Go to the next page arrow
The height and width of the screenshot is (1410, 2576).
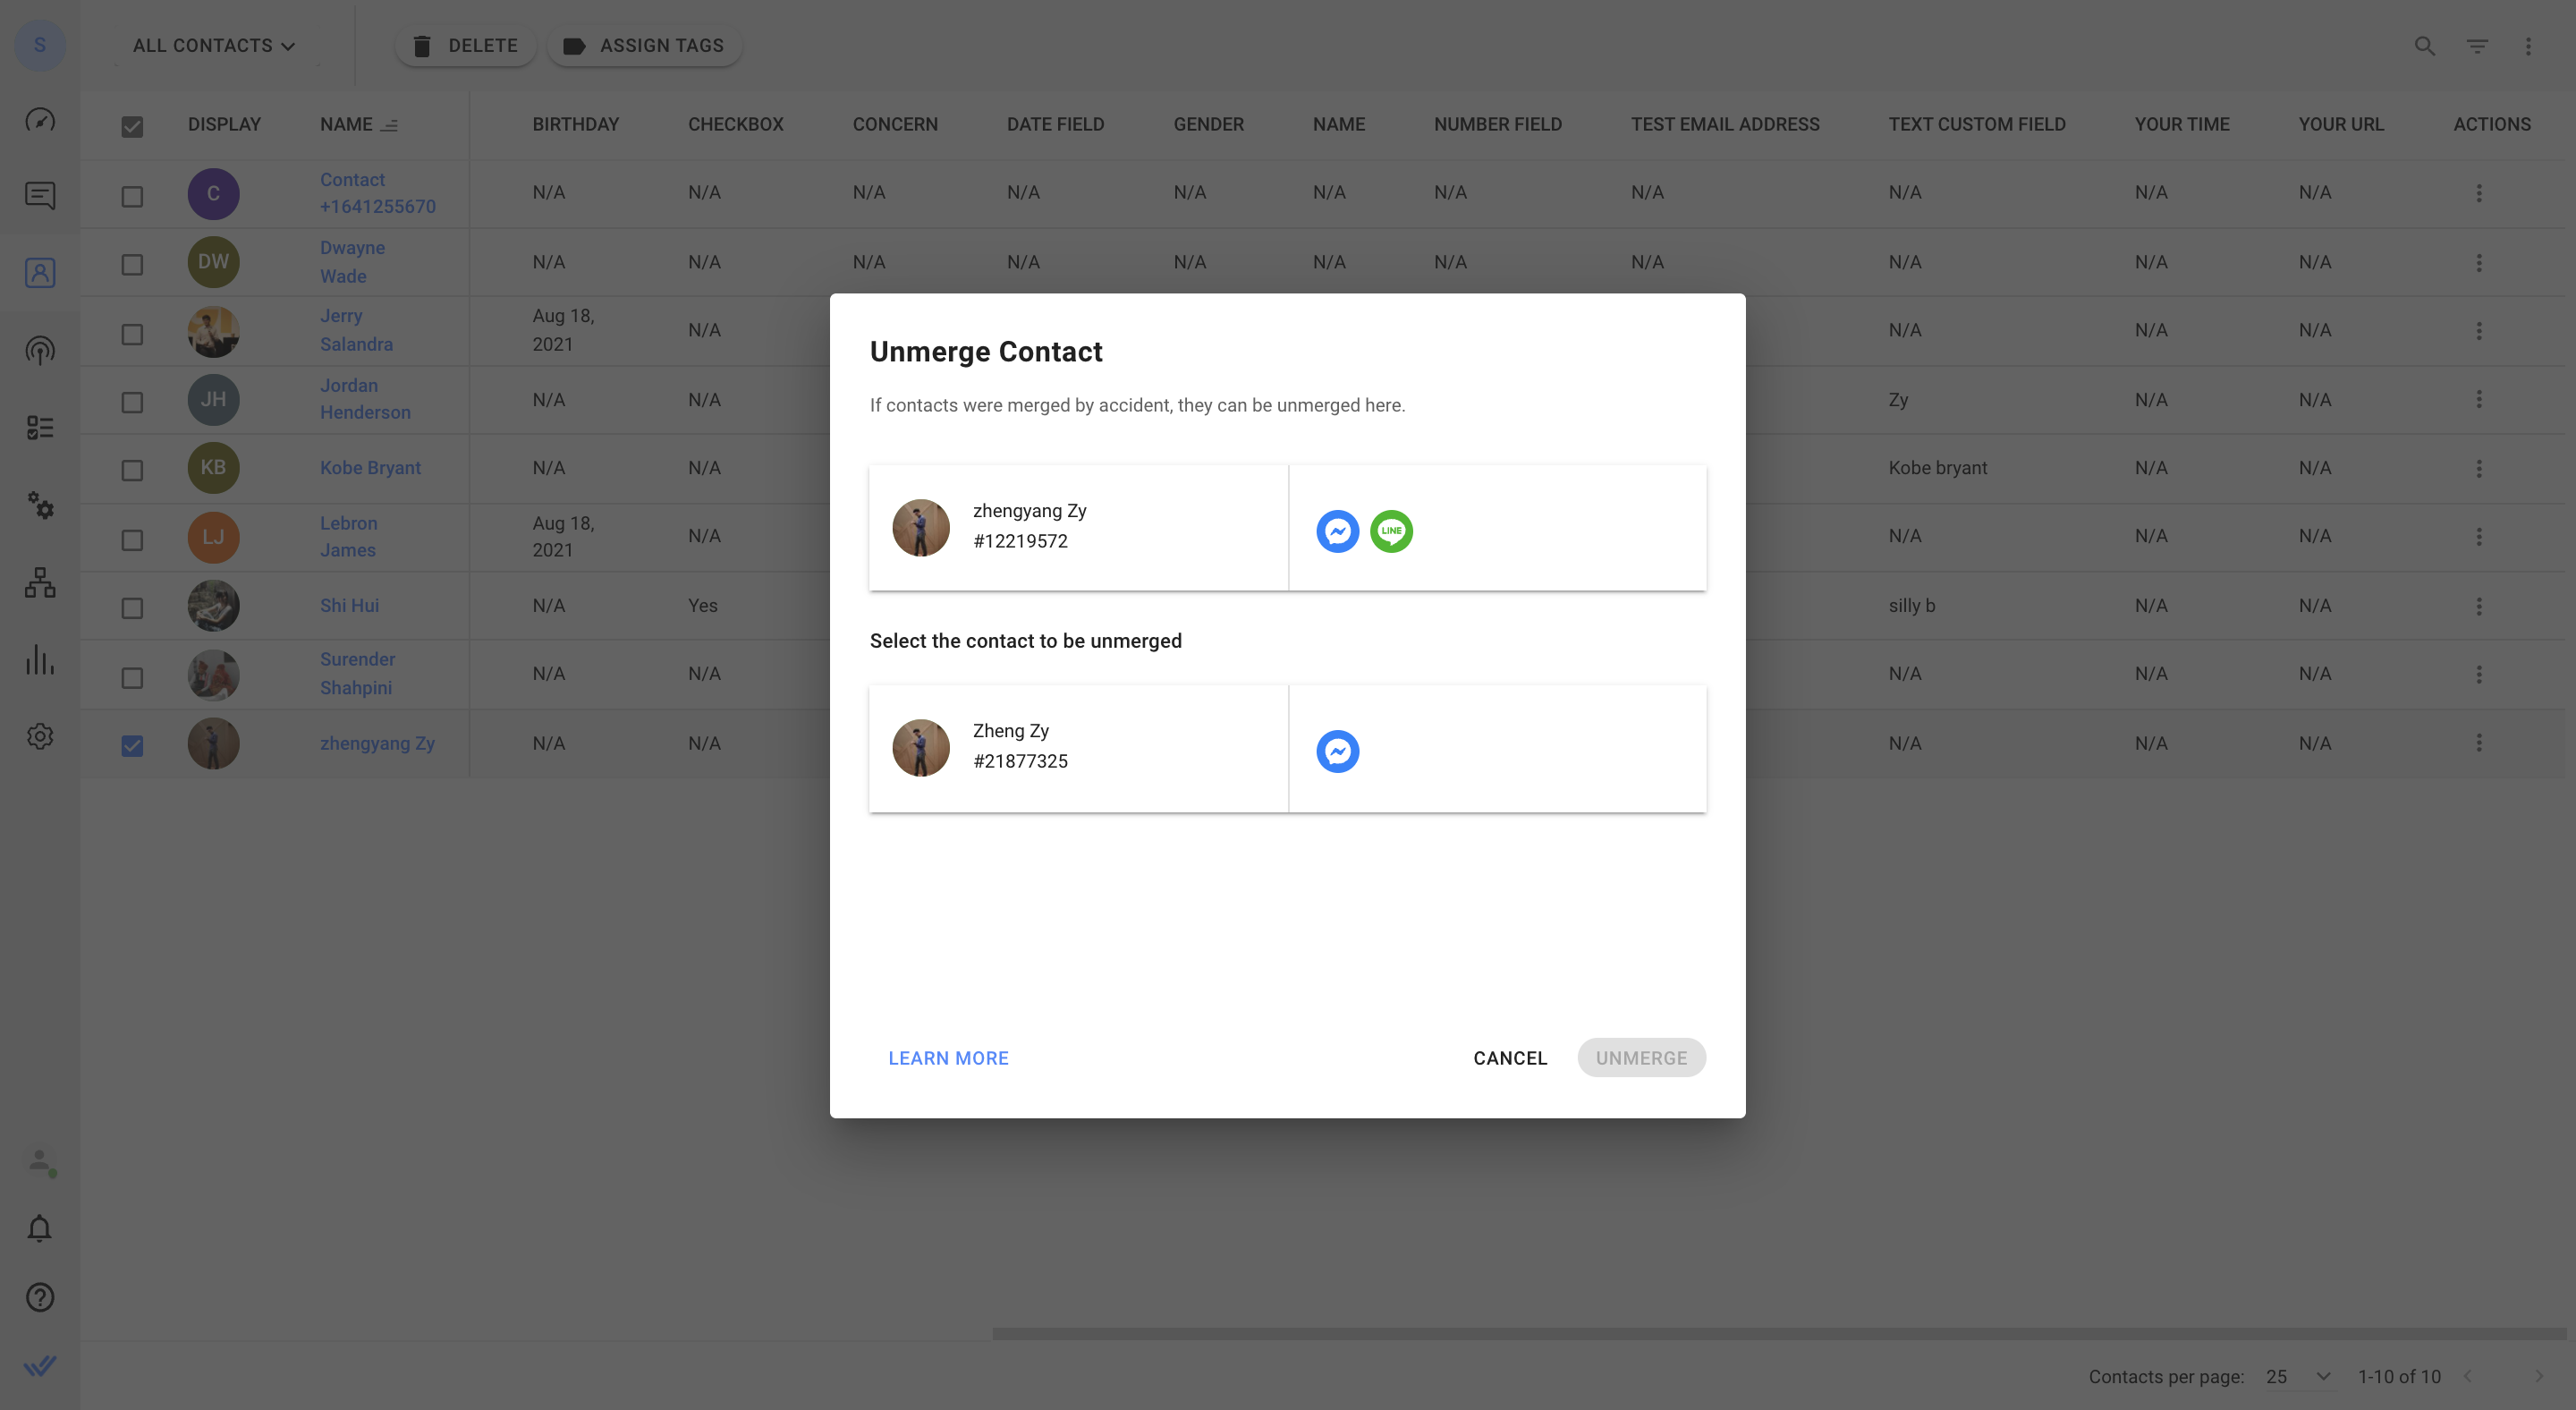(x=2538, y=1376)
